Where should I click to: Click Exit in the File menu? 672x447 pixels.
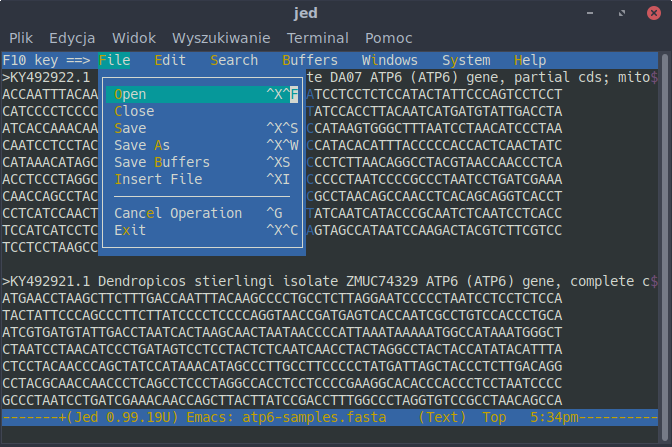coord(130,230)
